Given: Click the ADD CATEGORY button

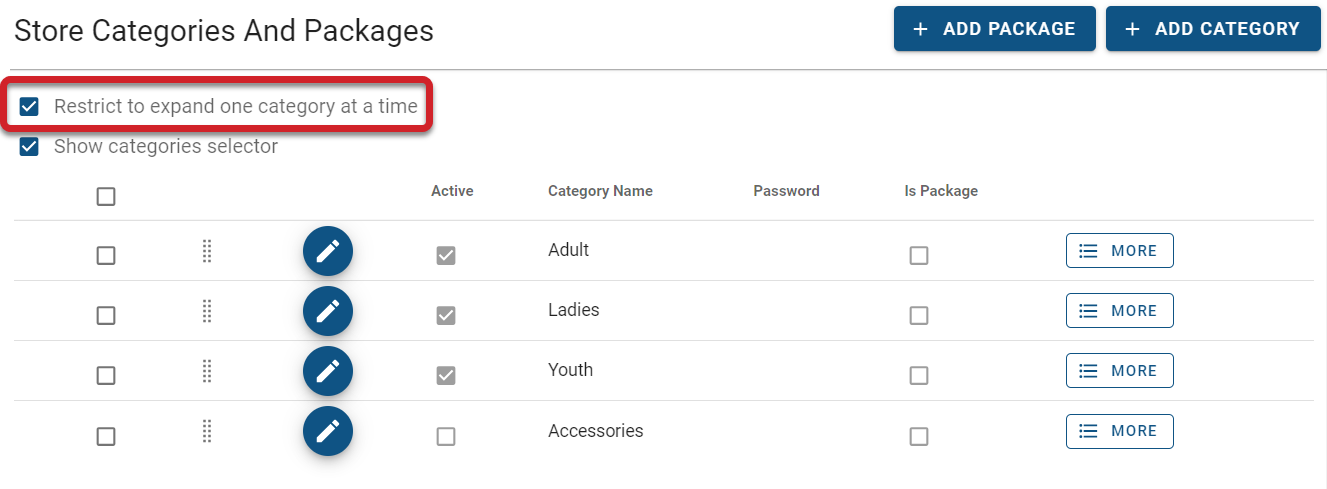Looking at the screenshot, I should tap(1213, 29).
